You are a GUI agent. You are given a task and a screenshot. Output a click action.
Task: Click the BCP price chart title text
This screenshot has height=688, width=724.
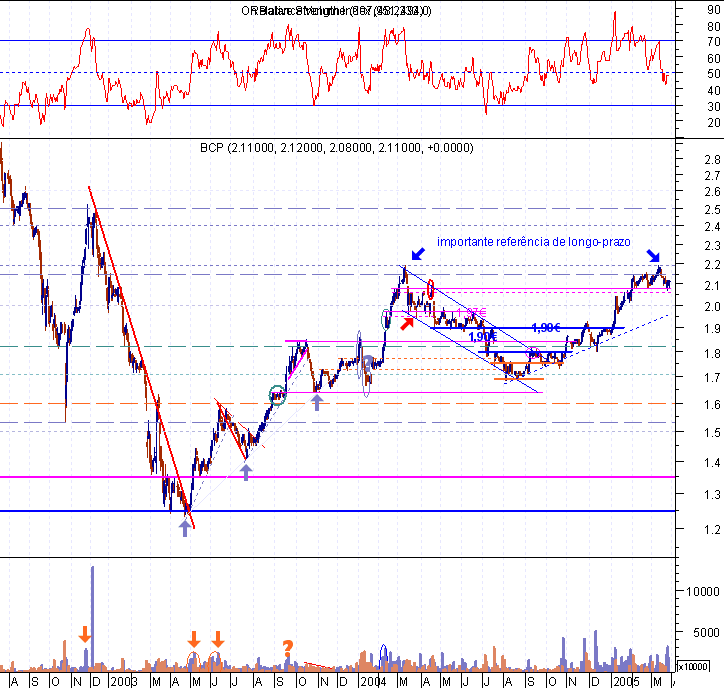(x=337, y=148)
